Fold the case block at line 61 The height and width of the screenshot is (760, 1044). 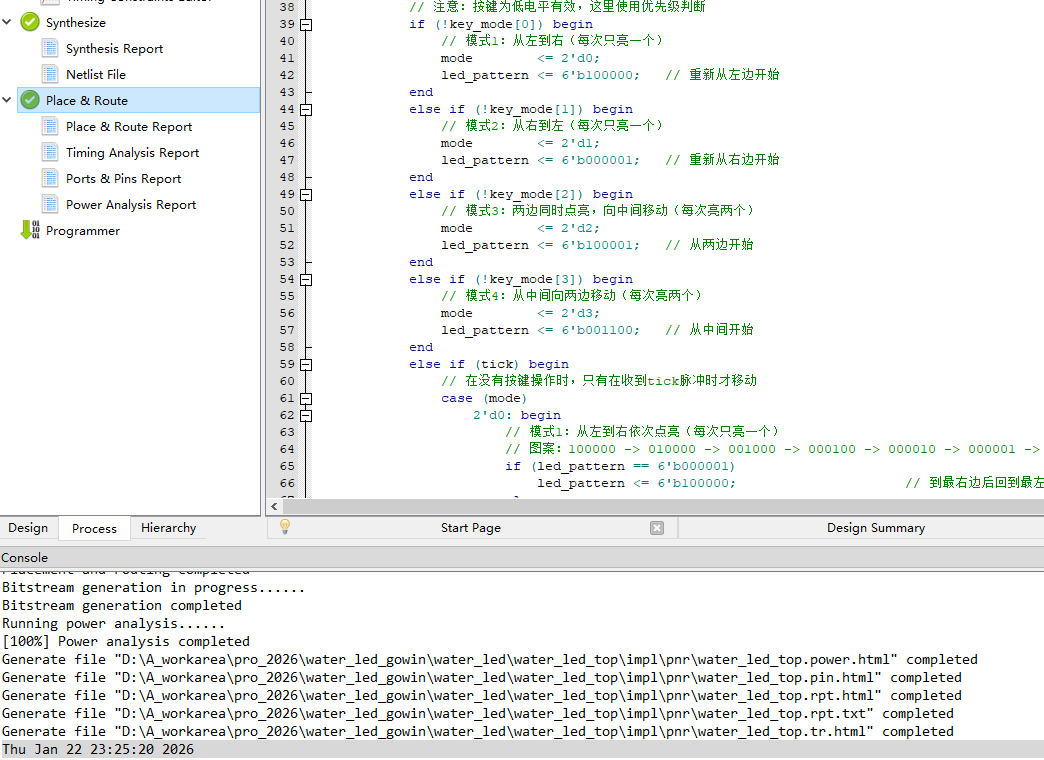(x=306, y=398)
